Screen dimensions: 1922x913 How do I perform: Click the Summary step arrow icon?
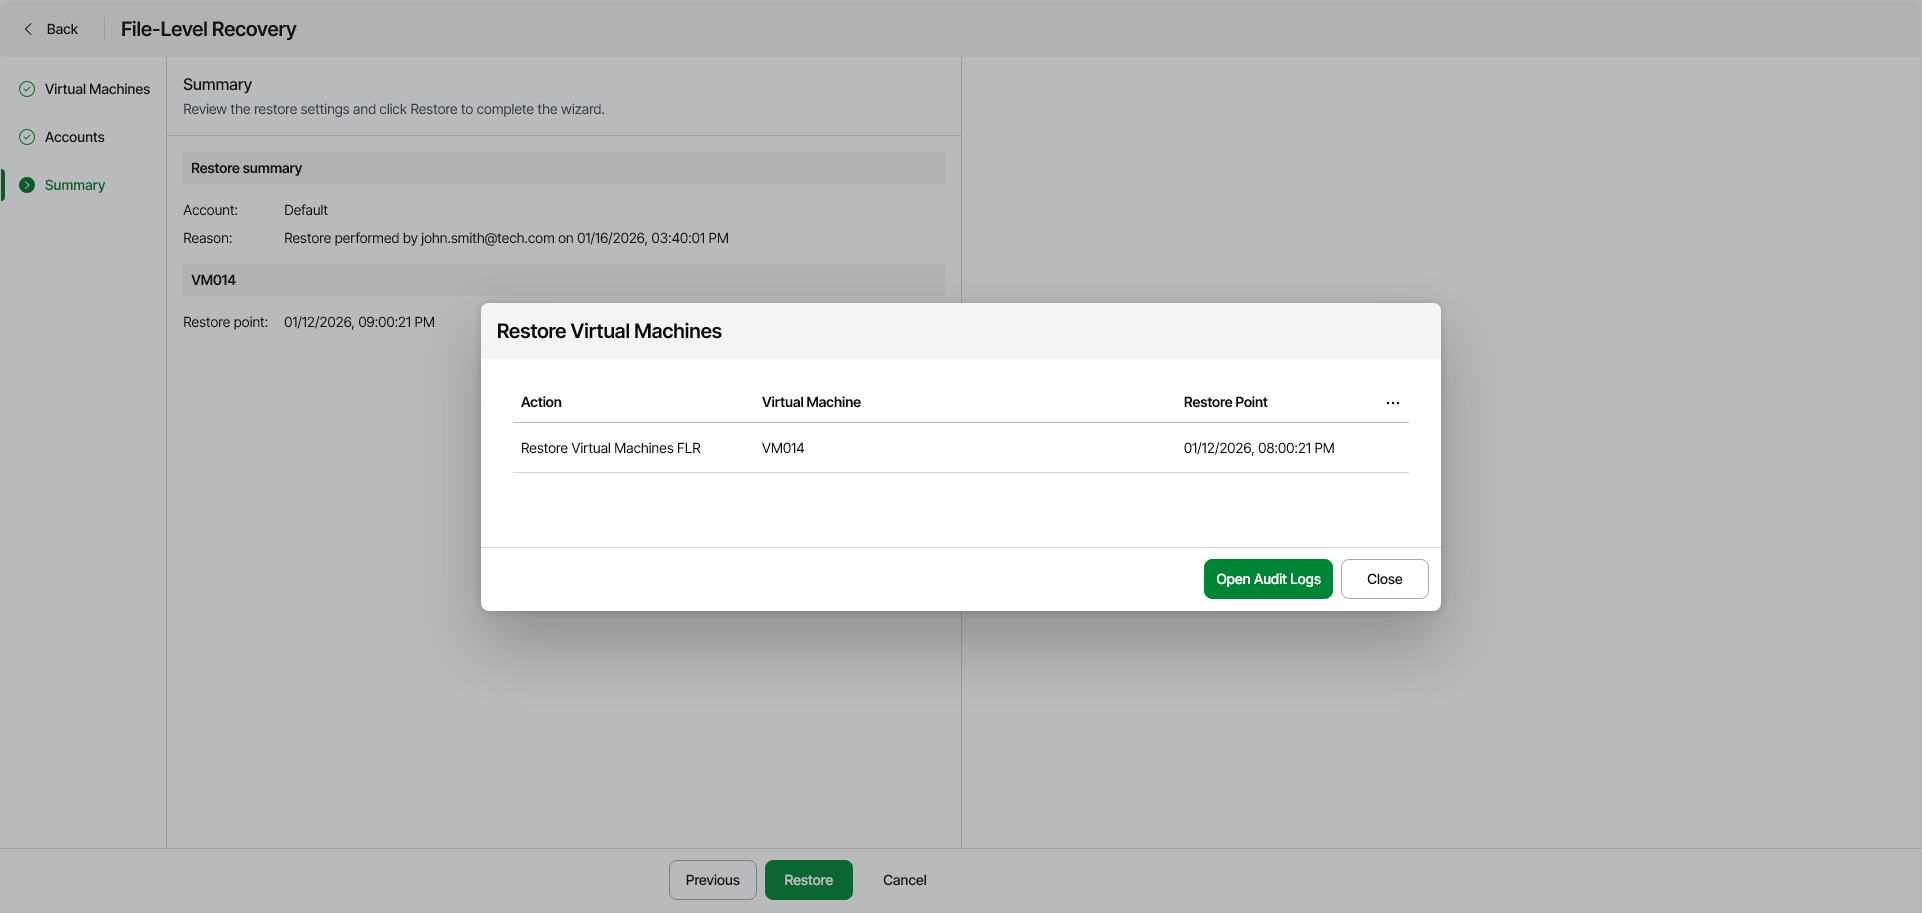coord(27,185)
